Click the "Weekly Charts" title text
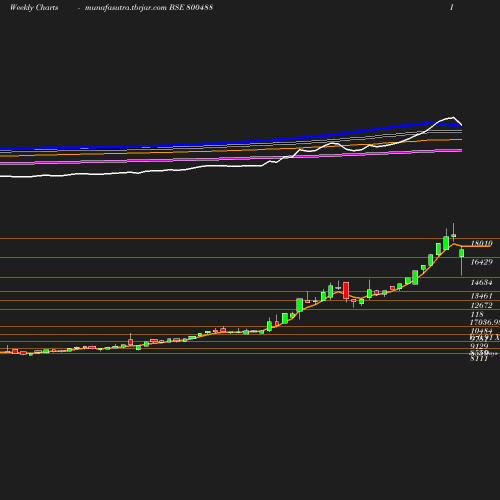The width and height of the screenshot is (500, 500). tap(34, 8)
